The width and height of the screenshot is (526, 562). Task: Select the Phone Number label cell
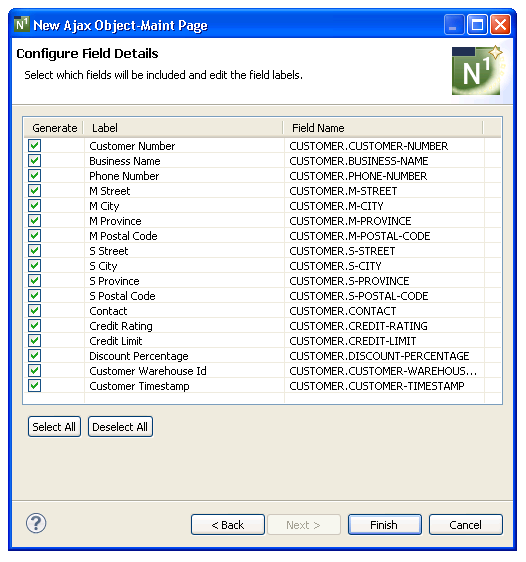(185, 176)
